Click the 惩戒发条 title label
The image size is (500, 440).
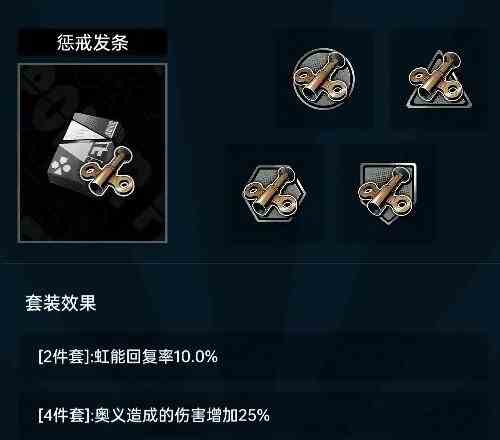(x=92, y=43)
